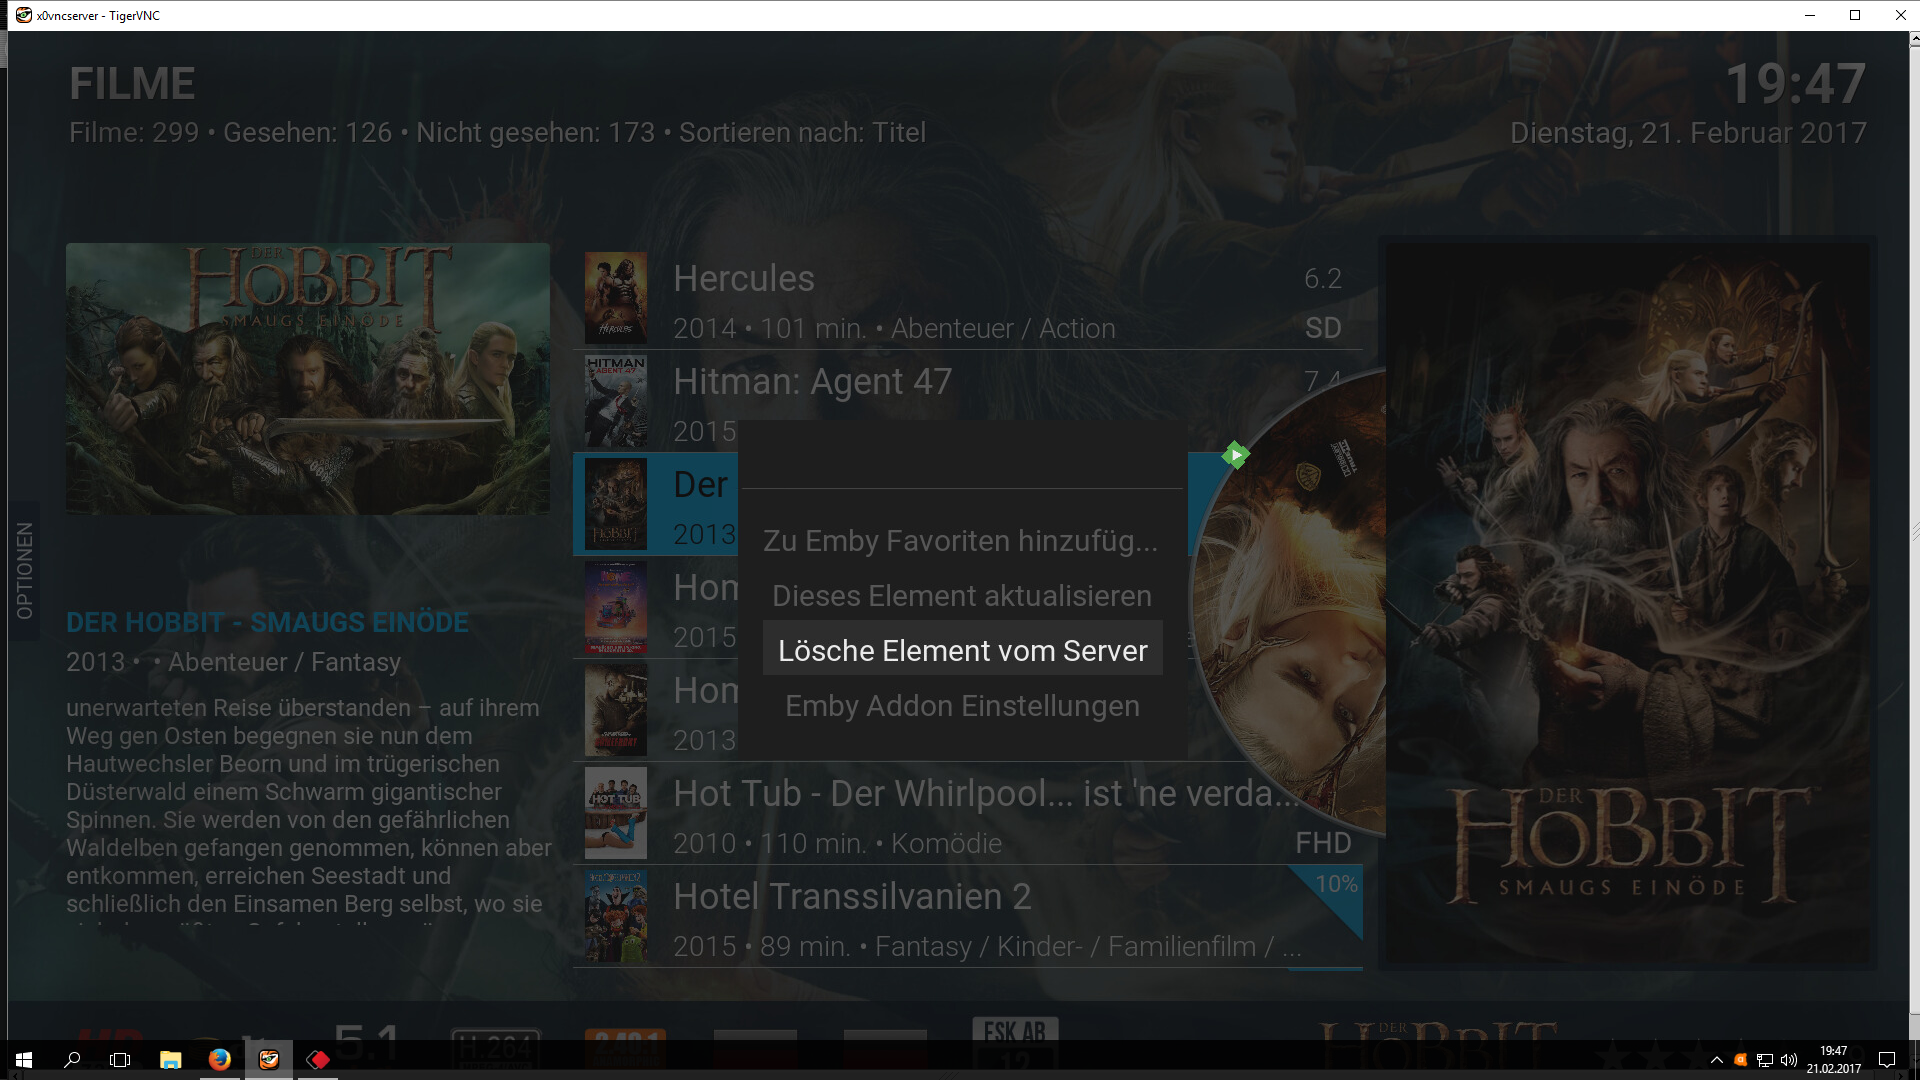The image size is (1920, 1080).
Task: Click the Hitman Agent 47 poster thumbnail
Action: pos(616,401)
